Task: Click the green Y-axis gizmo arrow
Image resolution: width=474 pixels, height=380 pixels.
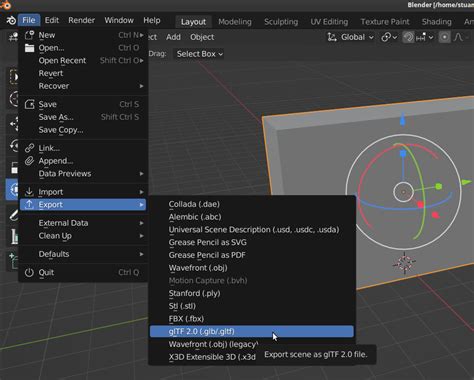Action: pos(466,182)
